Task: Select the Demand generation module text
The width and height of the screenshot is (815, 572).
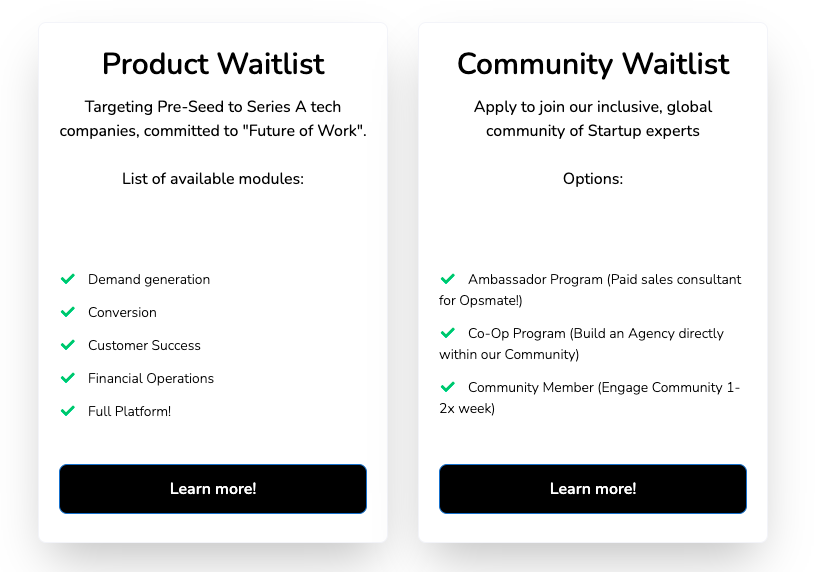Action: pyautogui.click(x=149, y=280)
